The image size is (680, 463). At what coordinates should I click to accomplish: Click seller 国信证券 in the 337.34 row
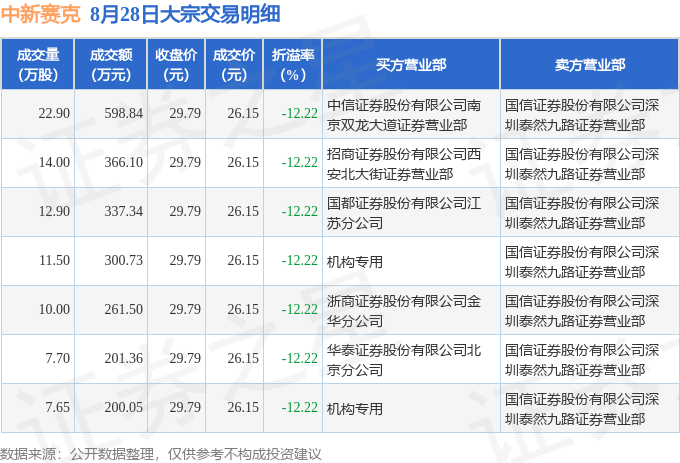[582, 213]
